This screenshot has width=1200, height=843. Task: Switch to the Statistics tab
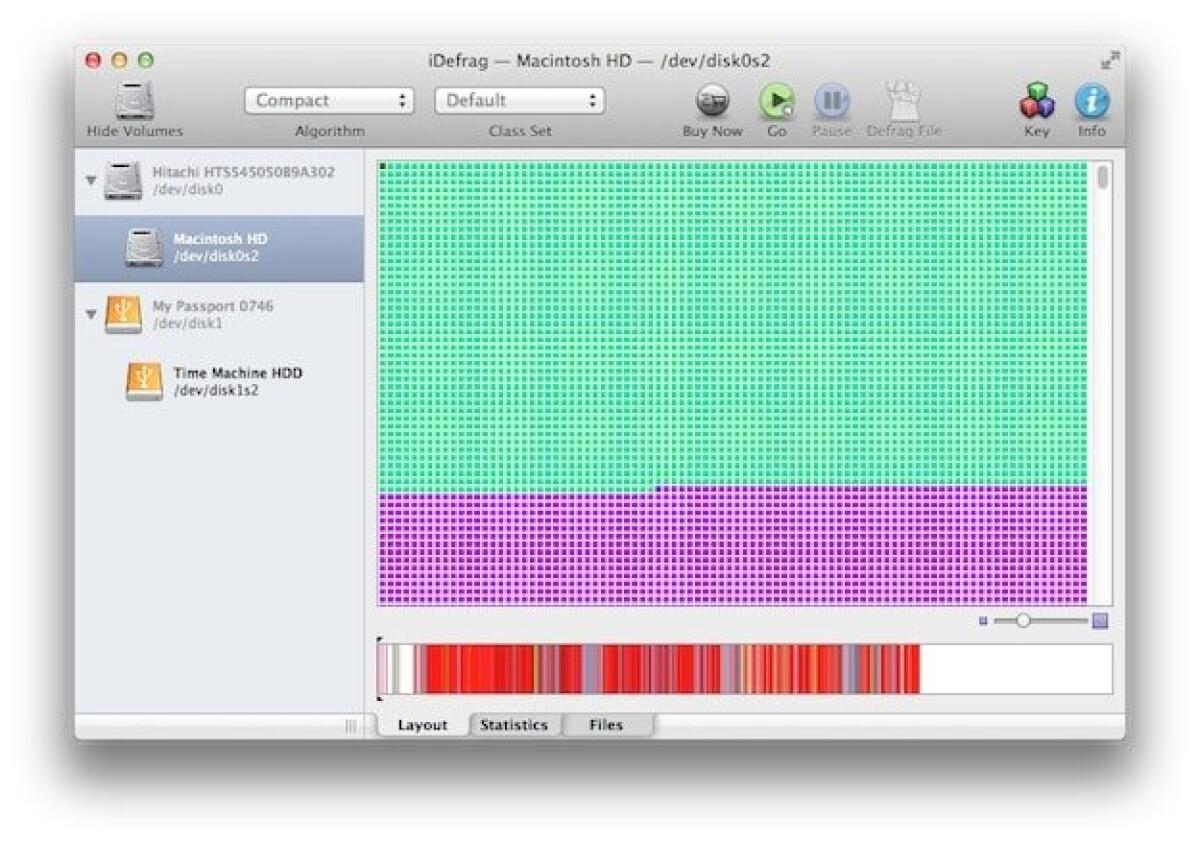(515, 724)
